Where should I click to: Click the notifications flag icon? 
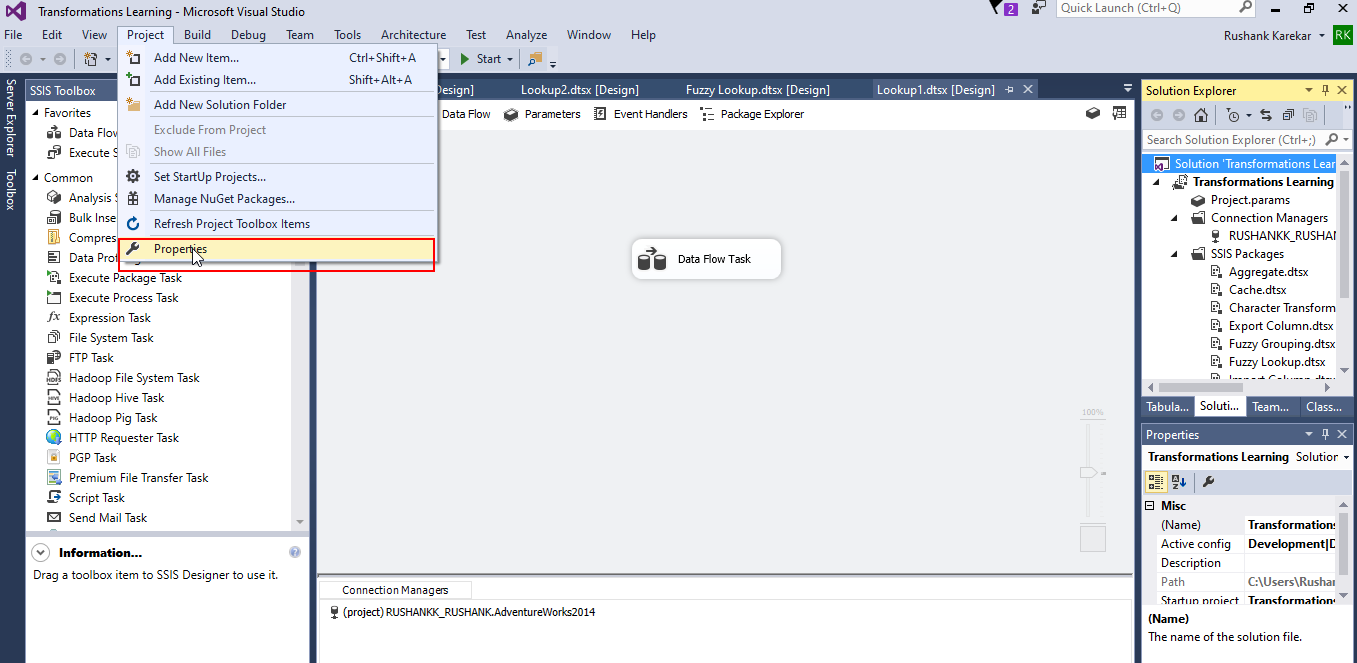[x=994, y=8]
